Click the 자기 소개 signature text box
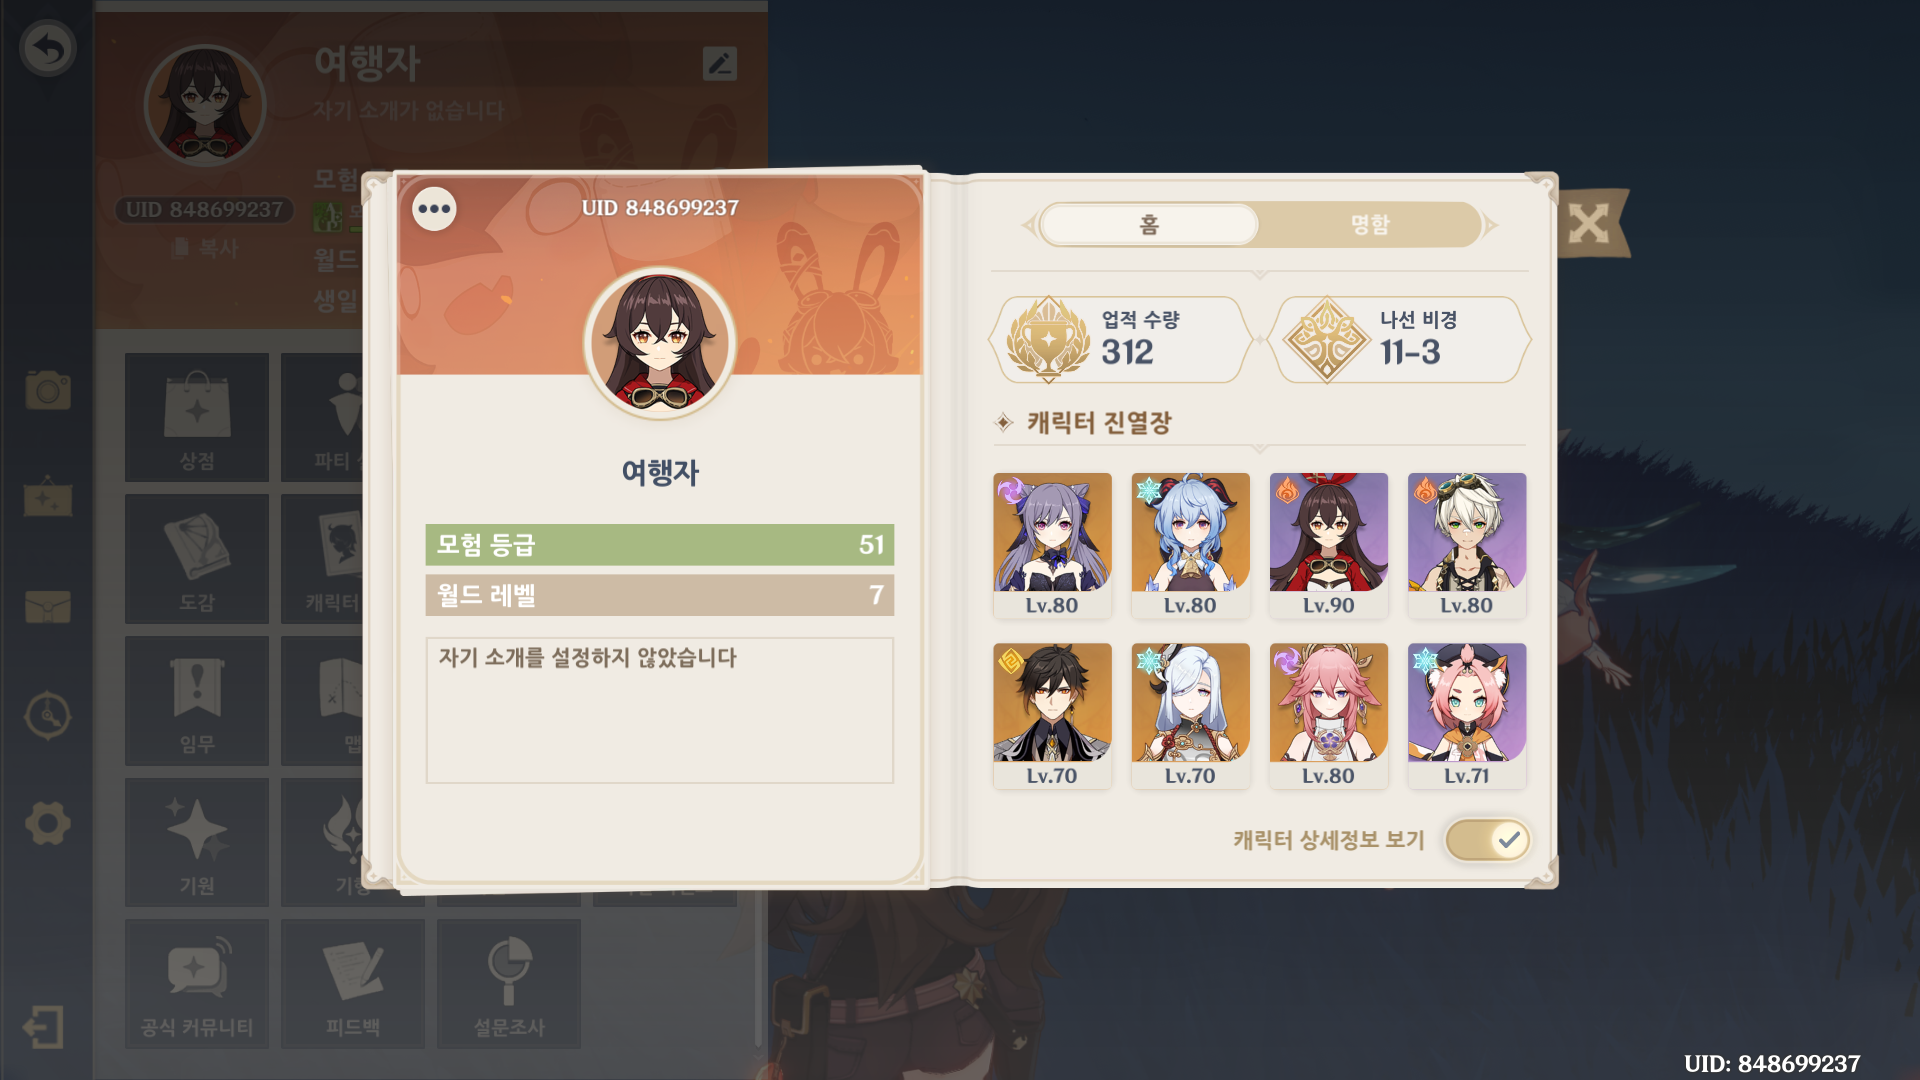1920x1080 pixels. pyautogui.click(x=660, y=710)
